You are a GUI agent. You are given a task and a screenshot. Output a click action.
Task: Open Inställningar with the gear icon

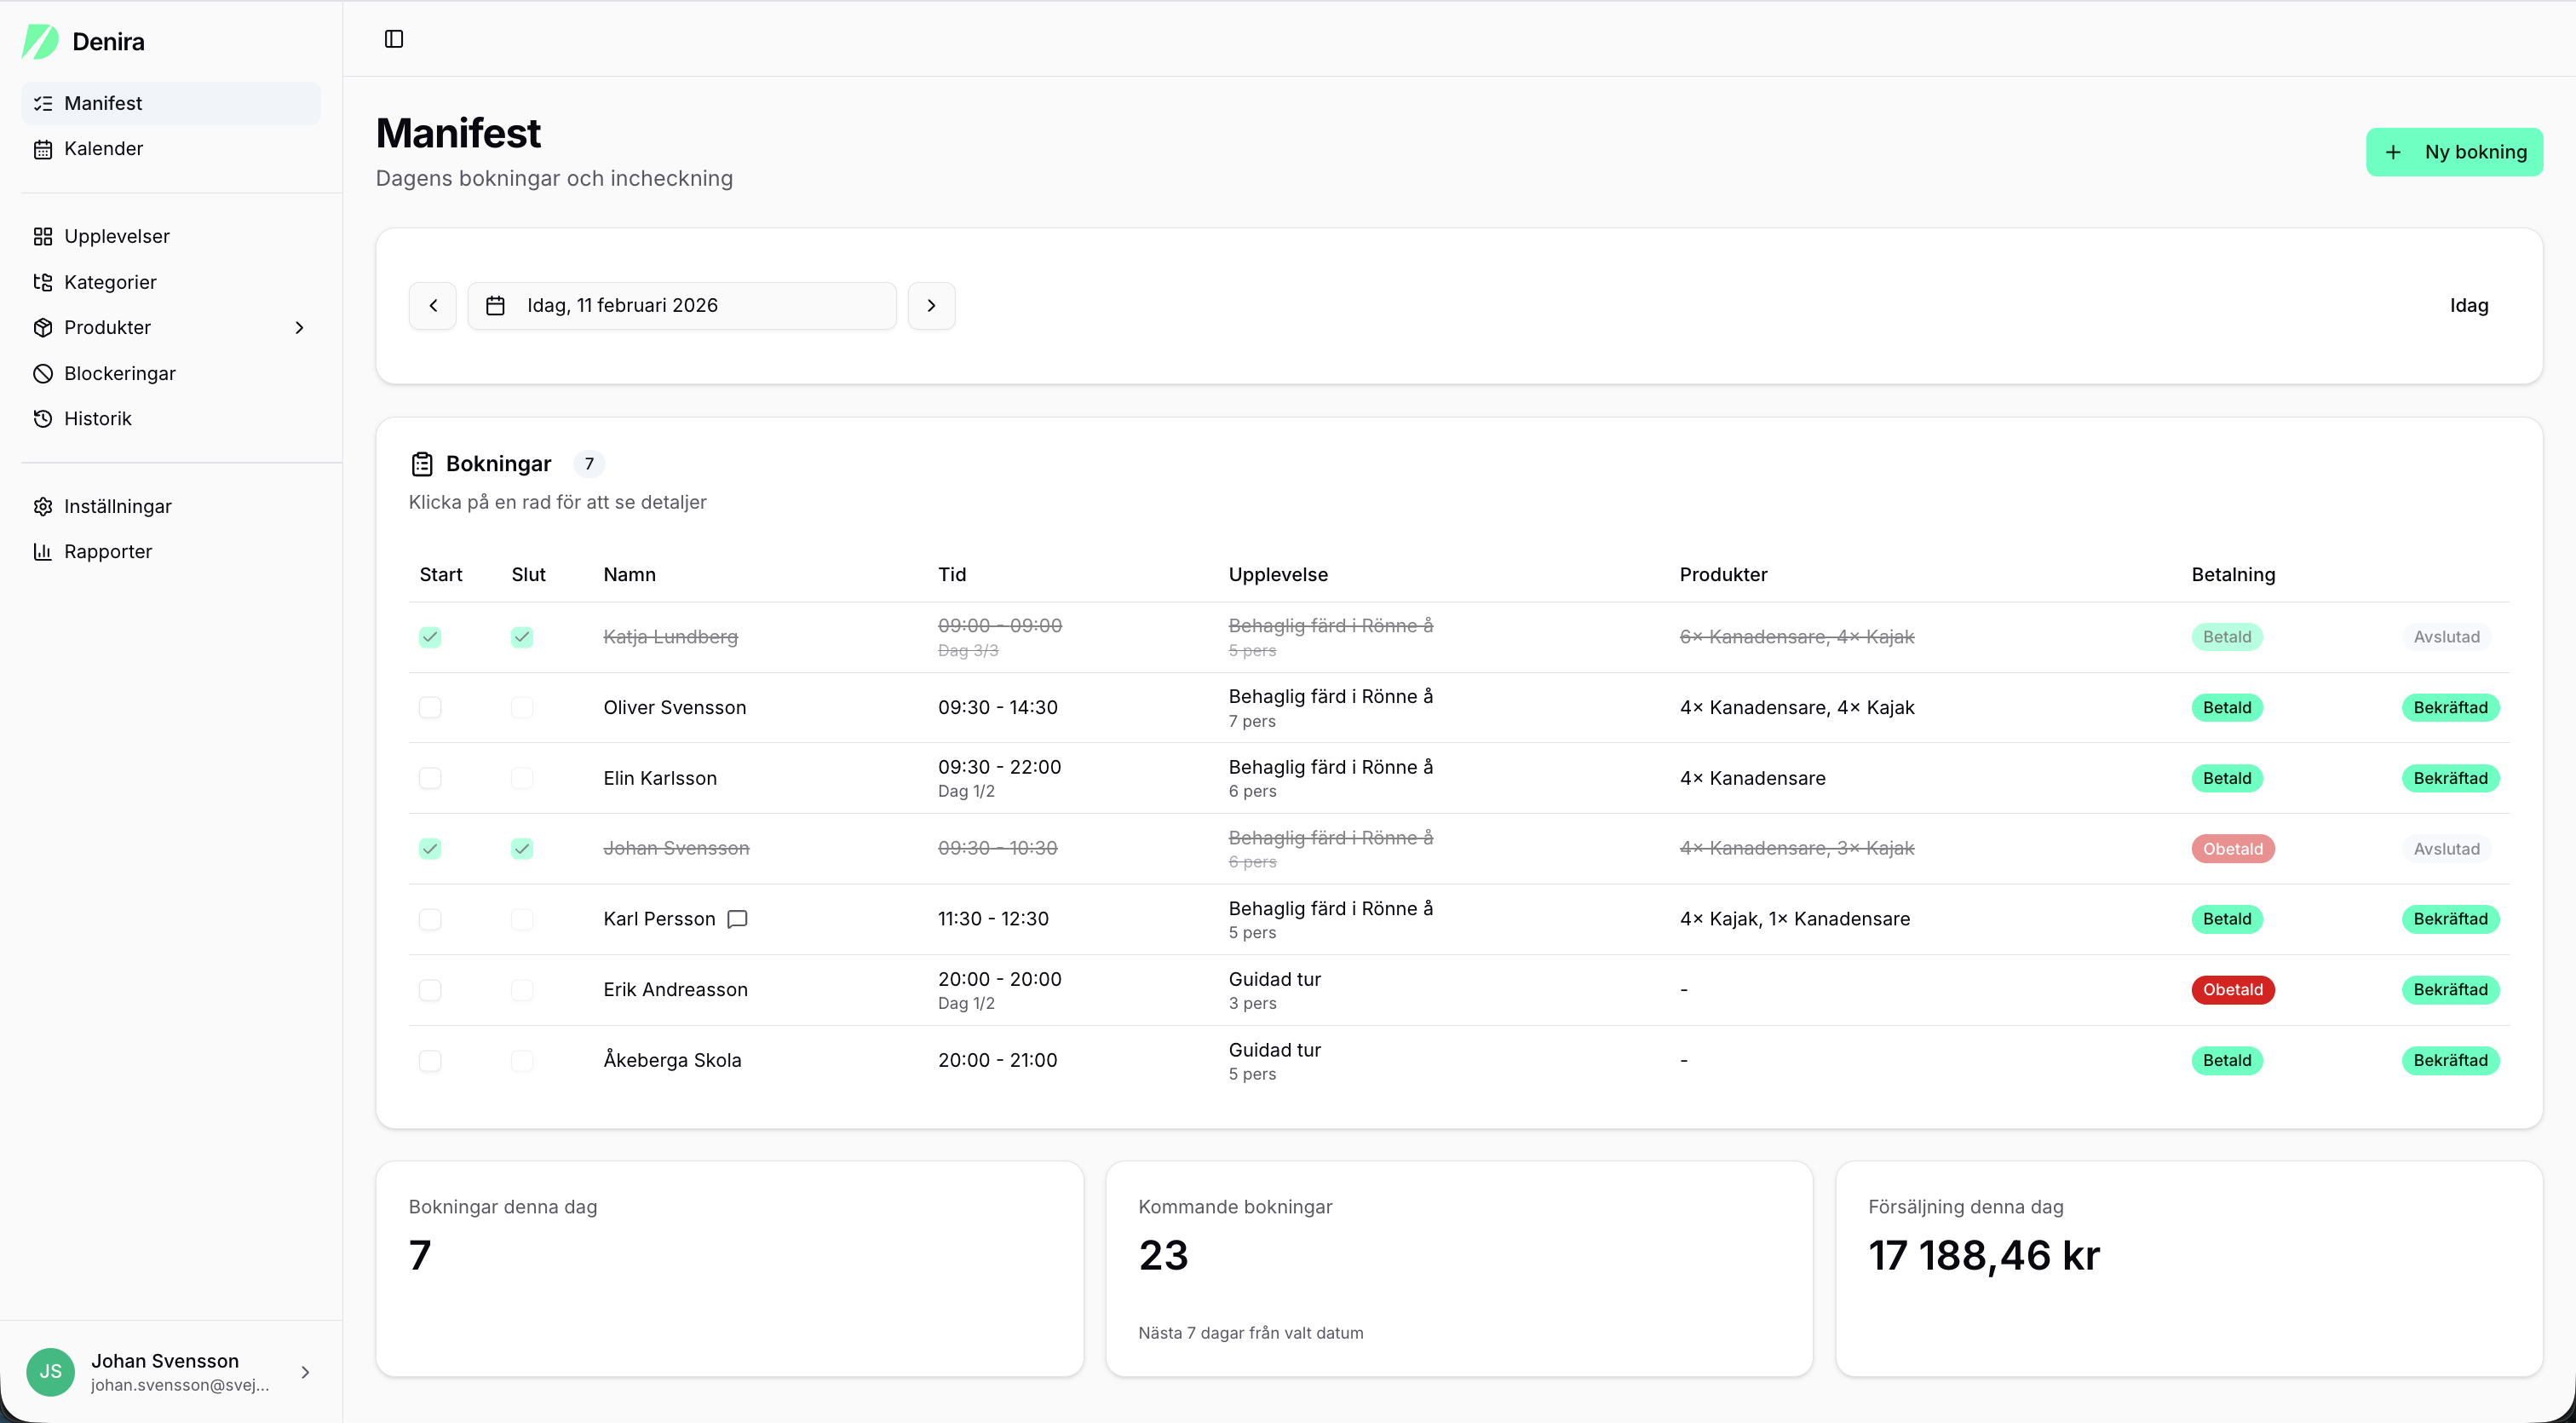click(x=43, y=506)
